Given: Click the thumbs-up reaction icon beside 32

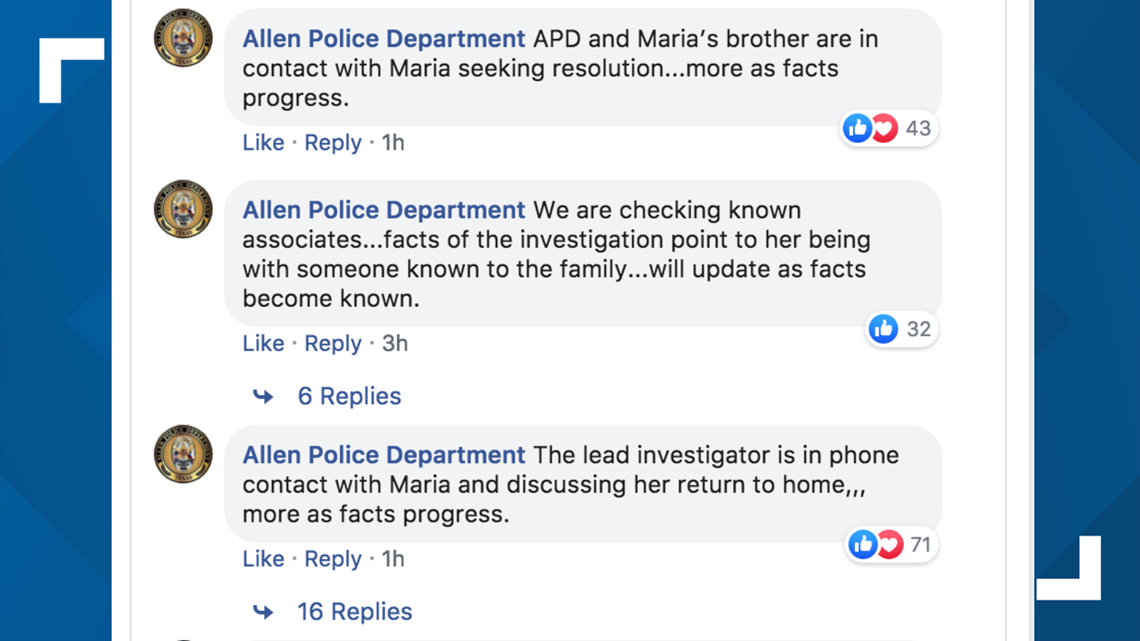Looking at the screenshot, I should pyautogui.click(x=883, y=329).
